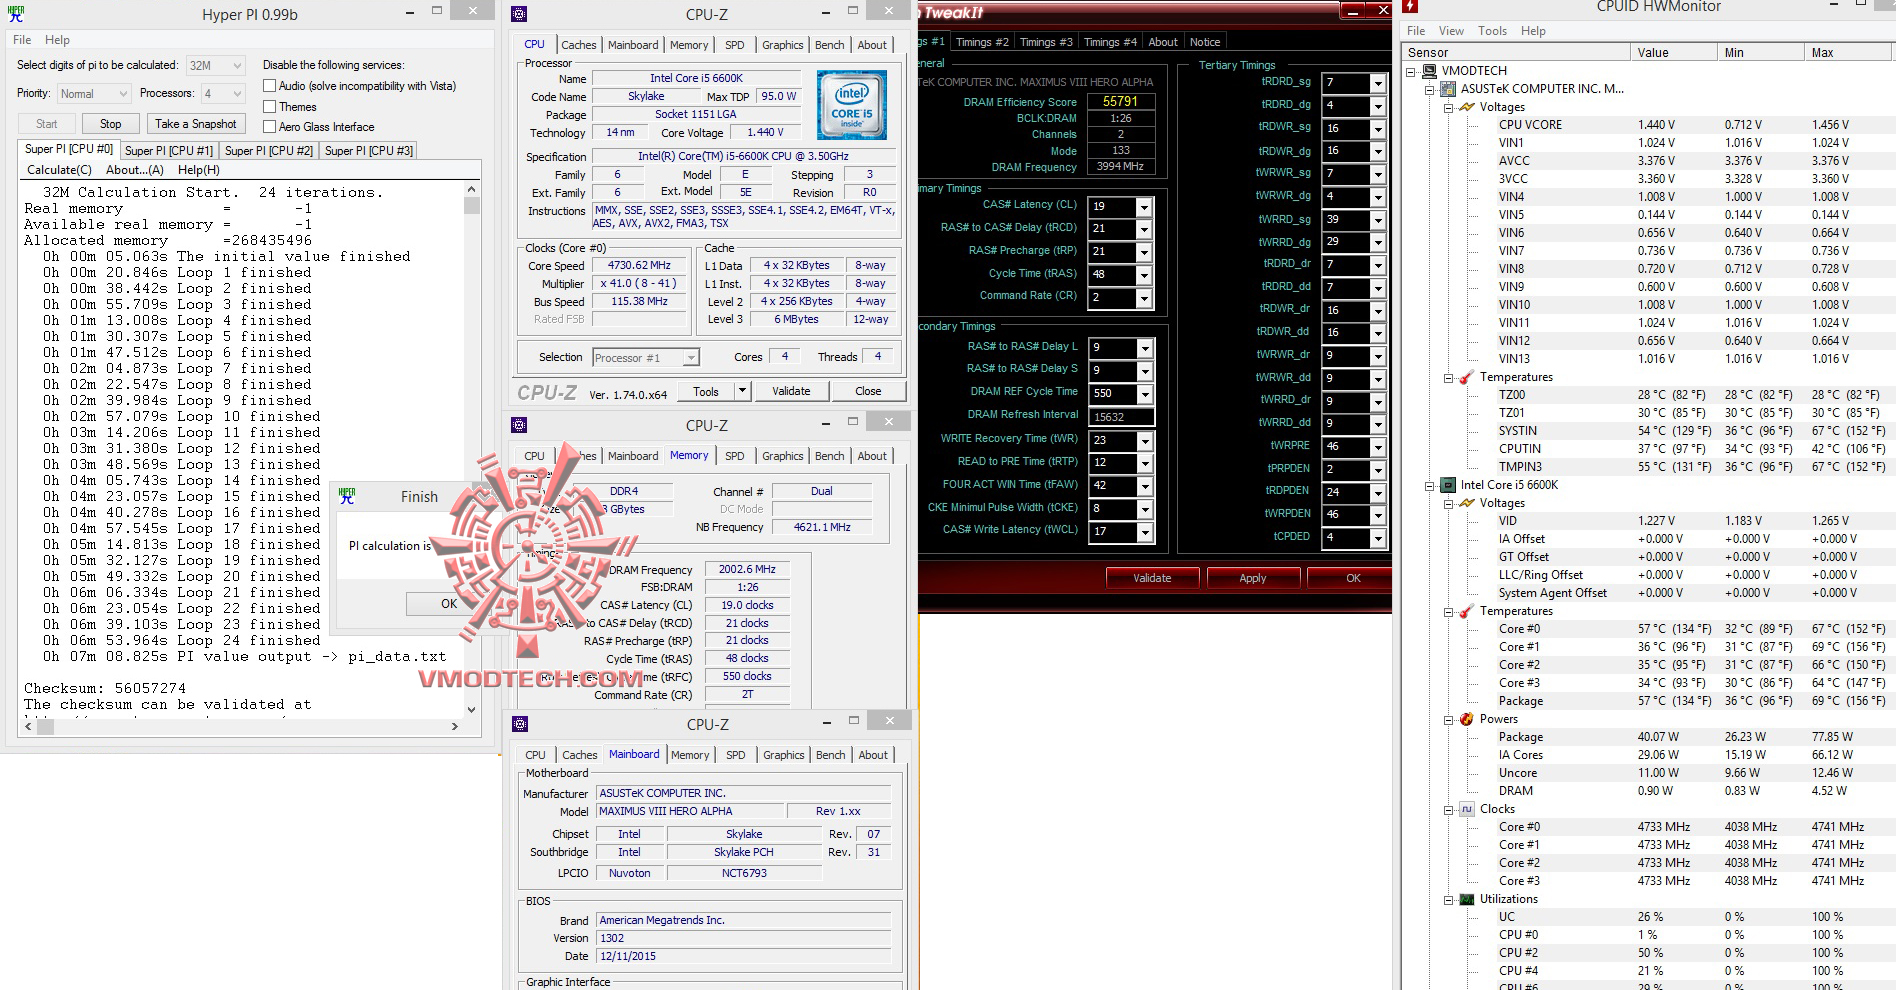
Task: Click the Validate button in TweakIt
Action: click(1152, 578)
